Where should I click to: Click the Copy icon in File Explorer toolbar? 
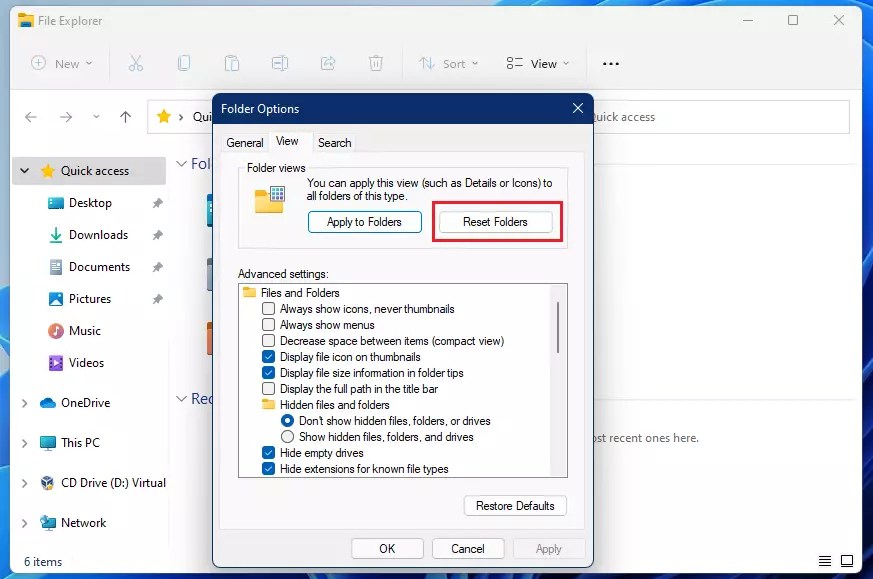tap(184, 62)
